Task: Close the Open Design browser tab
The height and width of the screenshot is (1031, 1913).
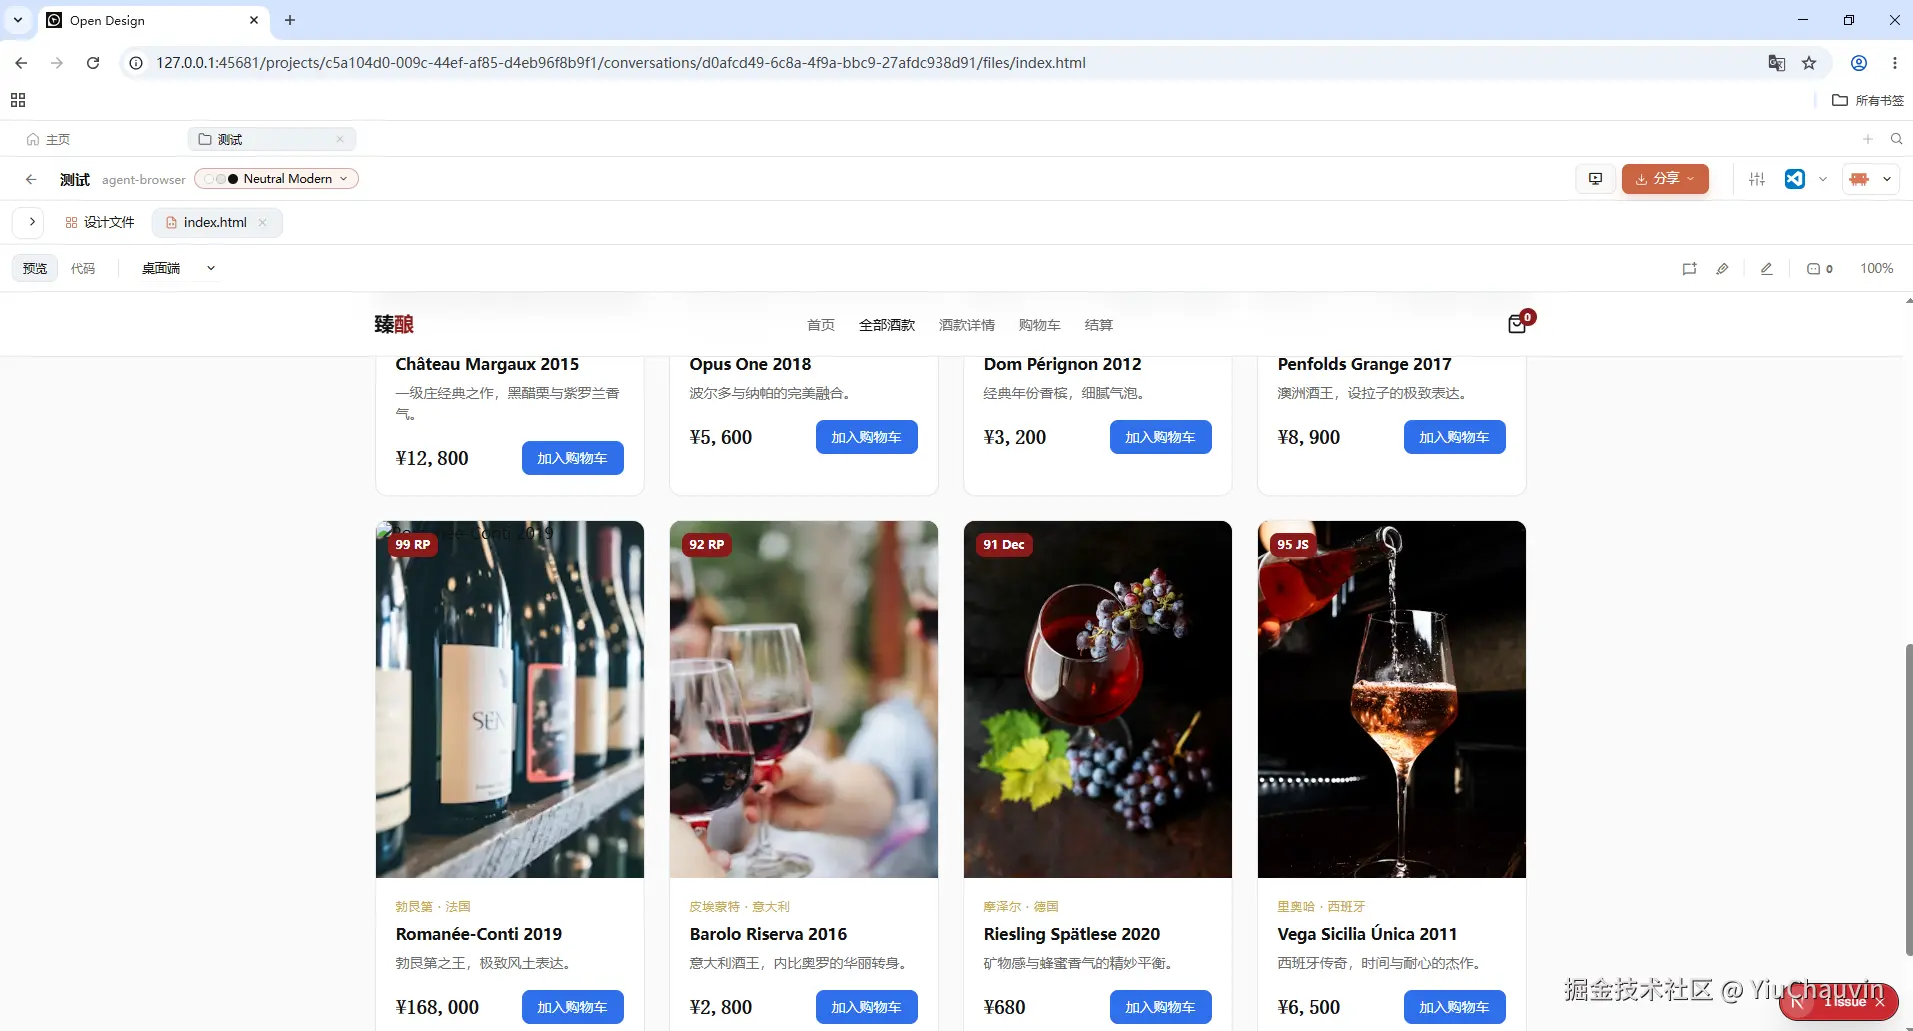Action: pyautogui.click(x=254, y=20)
